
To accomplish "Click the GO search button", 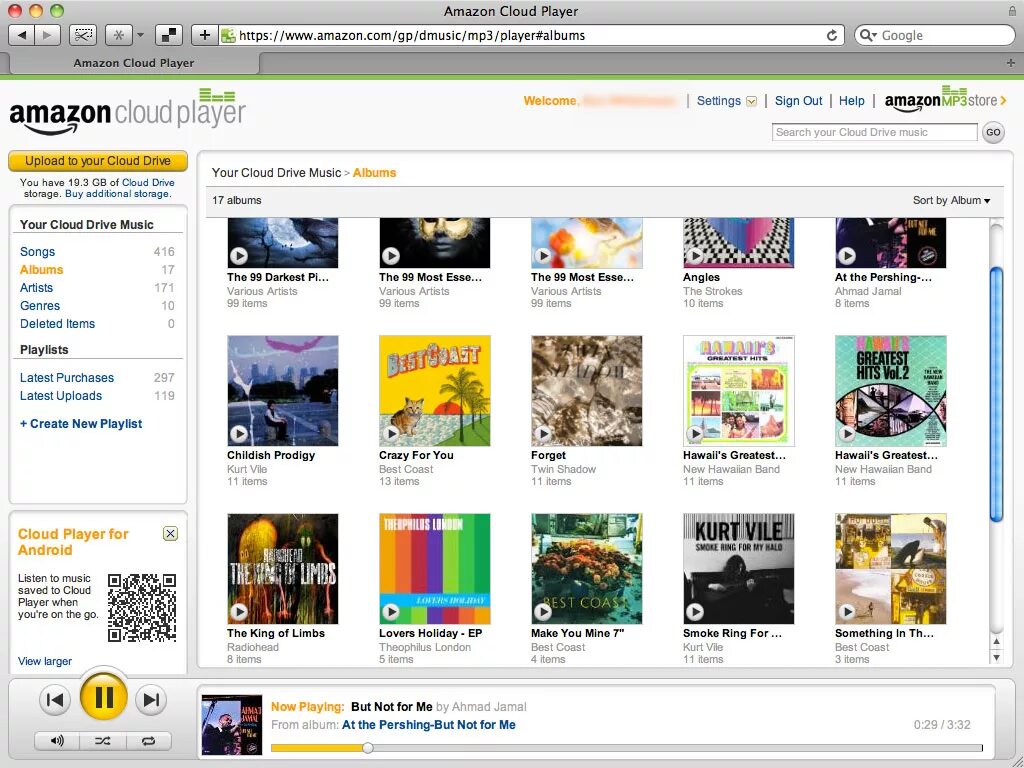I will coord(993,132).
